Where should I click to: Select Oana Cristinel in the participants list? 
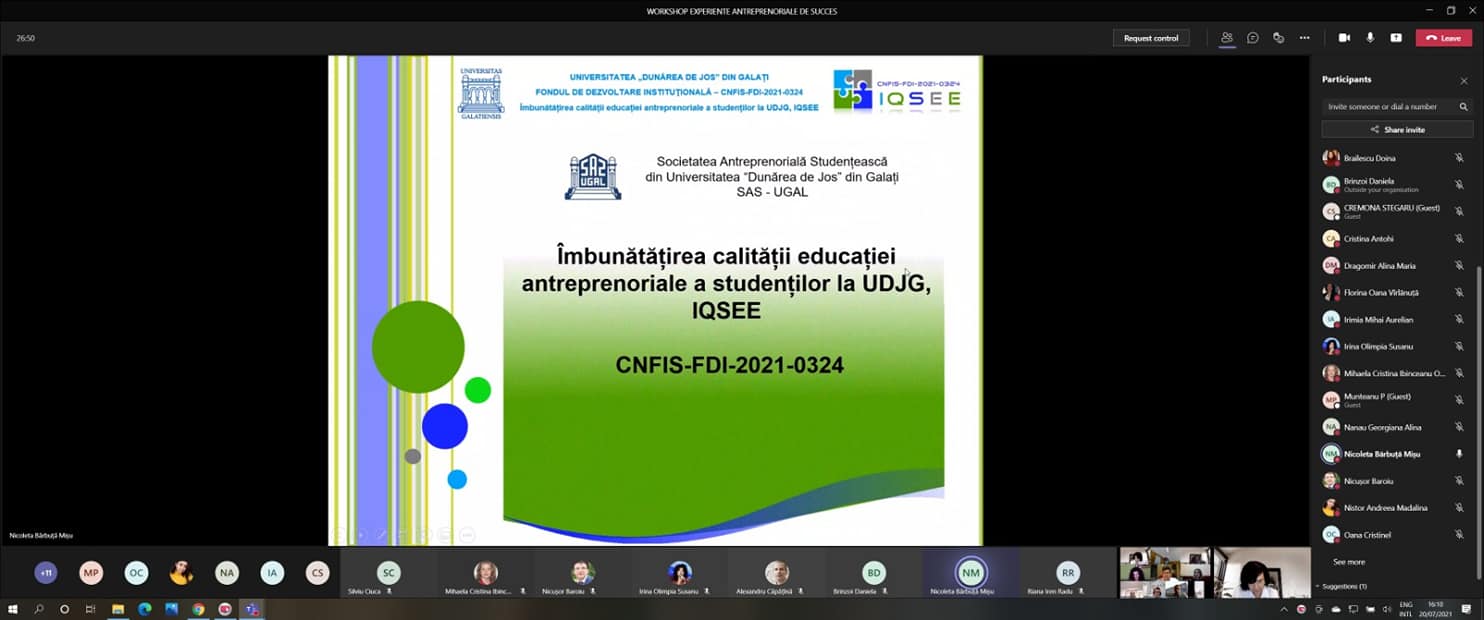[x=1396, y=535]
